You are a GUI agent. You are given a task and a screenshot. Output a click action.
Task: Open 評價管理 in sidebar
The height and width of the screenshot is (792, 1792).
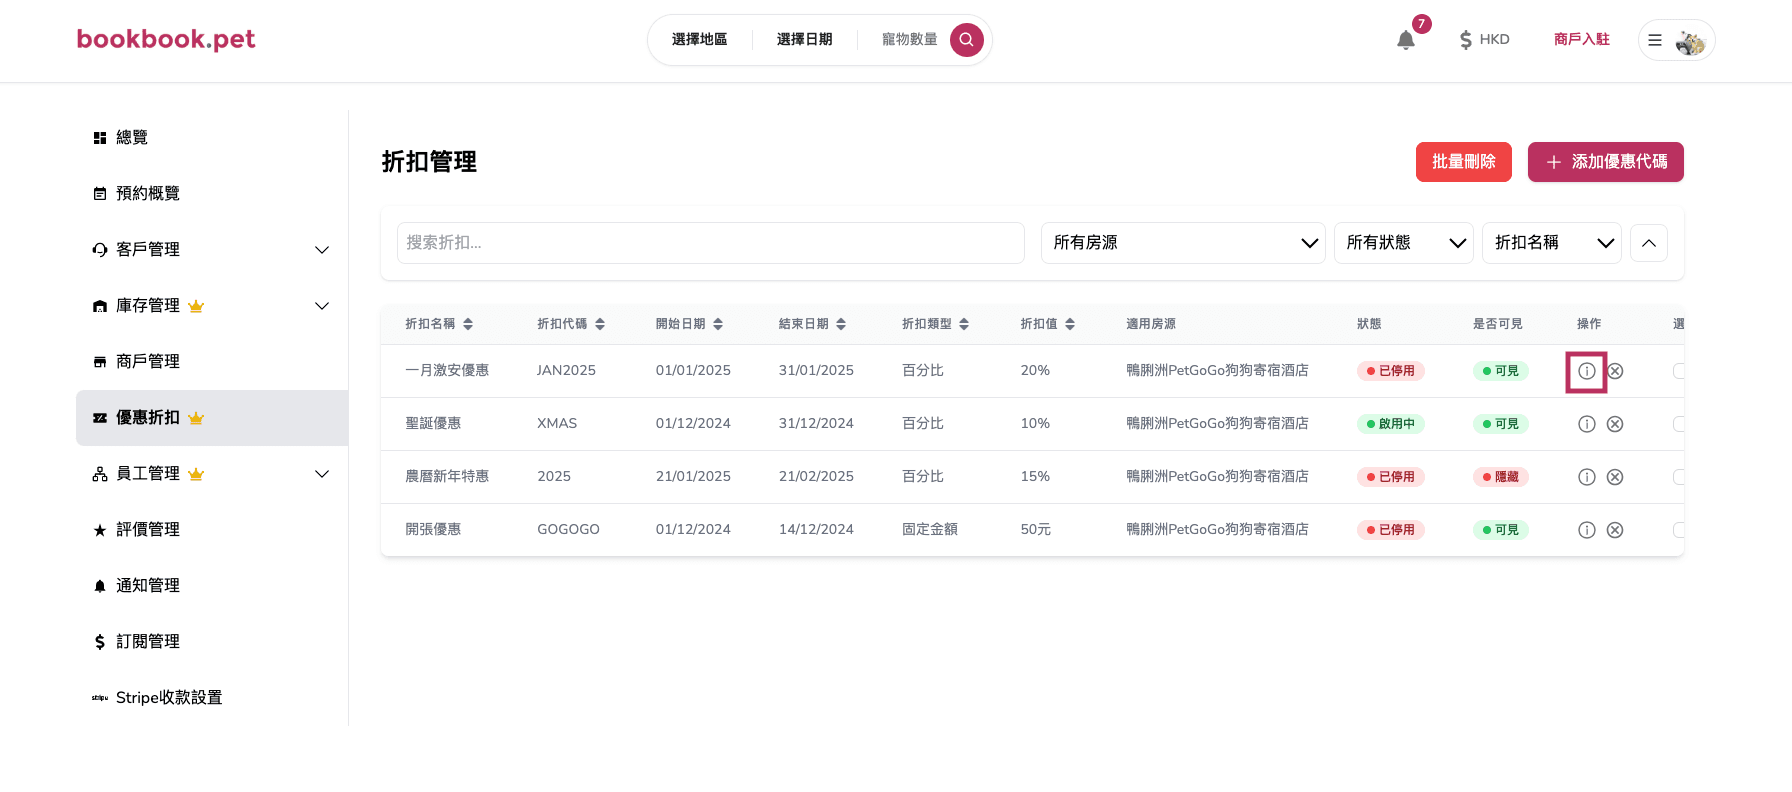212,530
